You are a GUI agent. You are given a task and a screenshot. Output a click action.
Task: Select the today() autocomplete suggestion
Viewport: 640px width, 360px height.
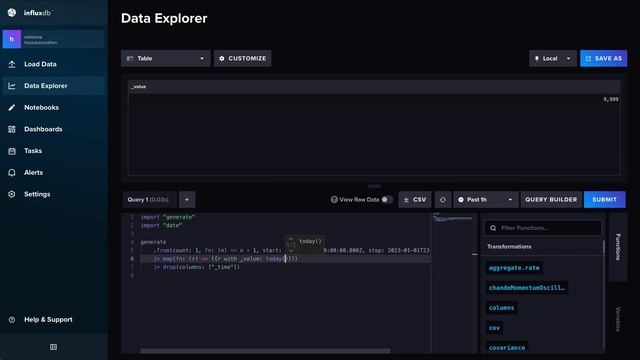pyautogui.click(x=310, y=241)
